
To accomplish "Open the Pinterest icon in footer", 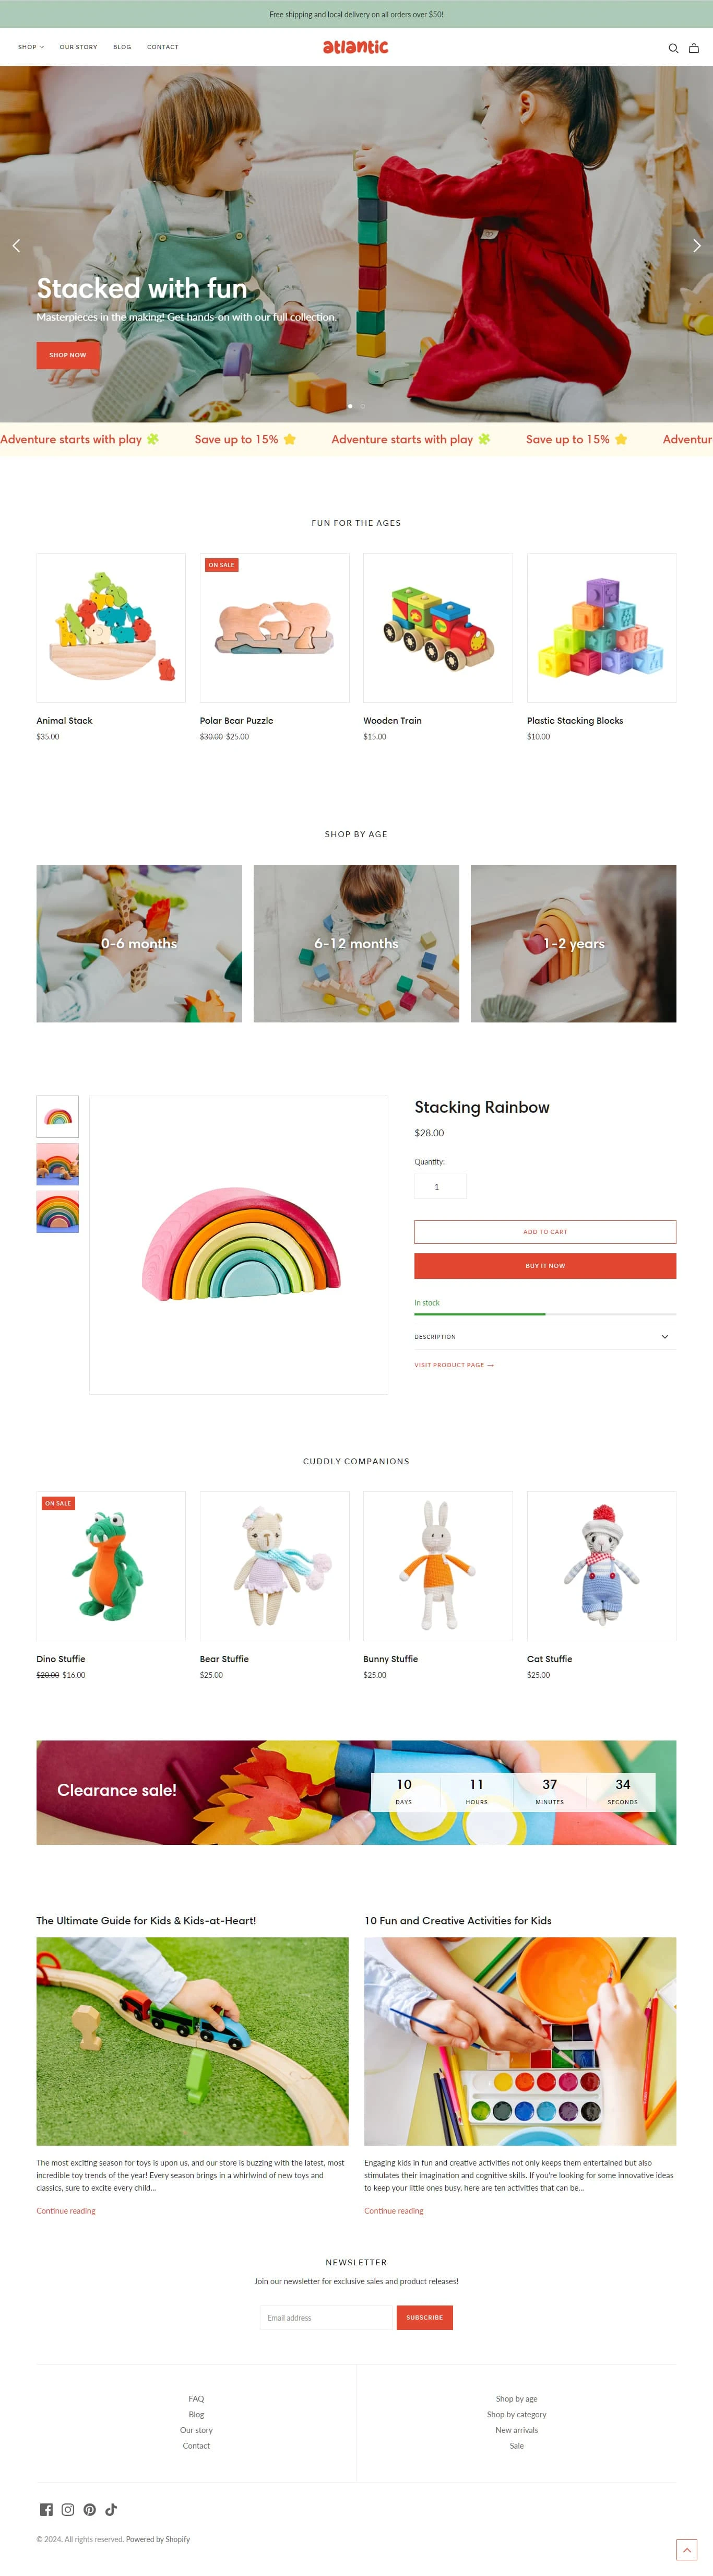I will click(90, 2509).
